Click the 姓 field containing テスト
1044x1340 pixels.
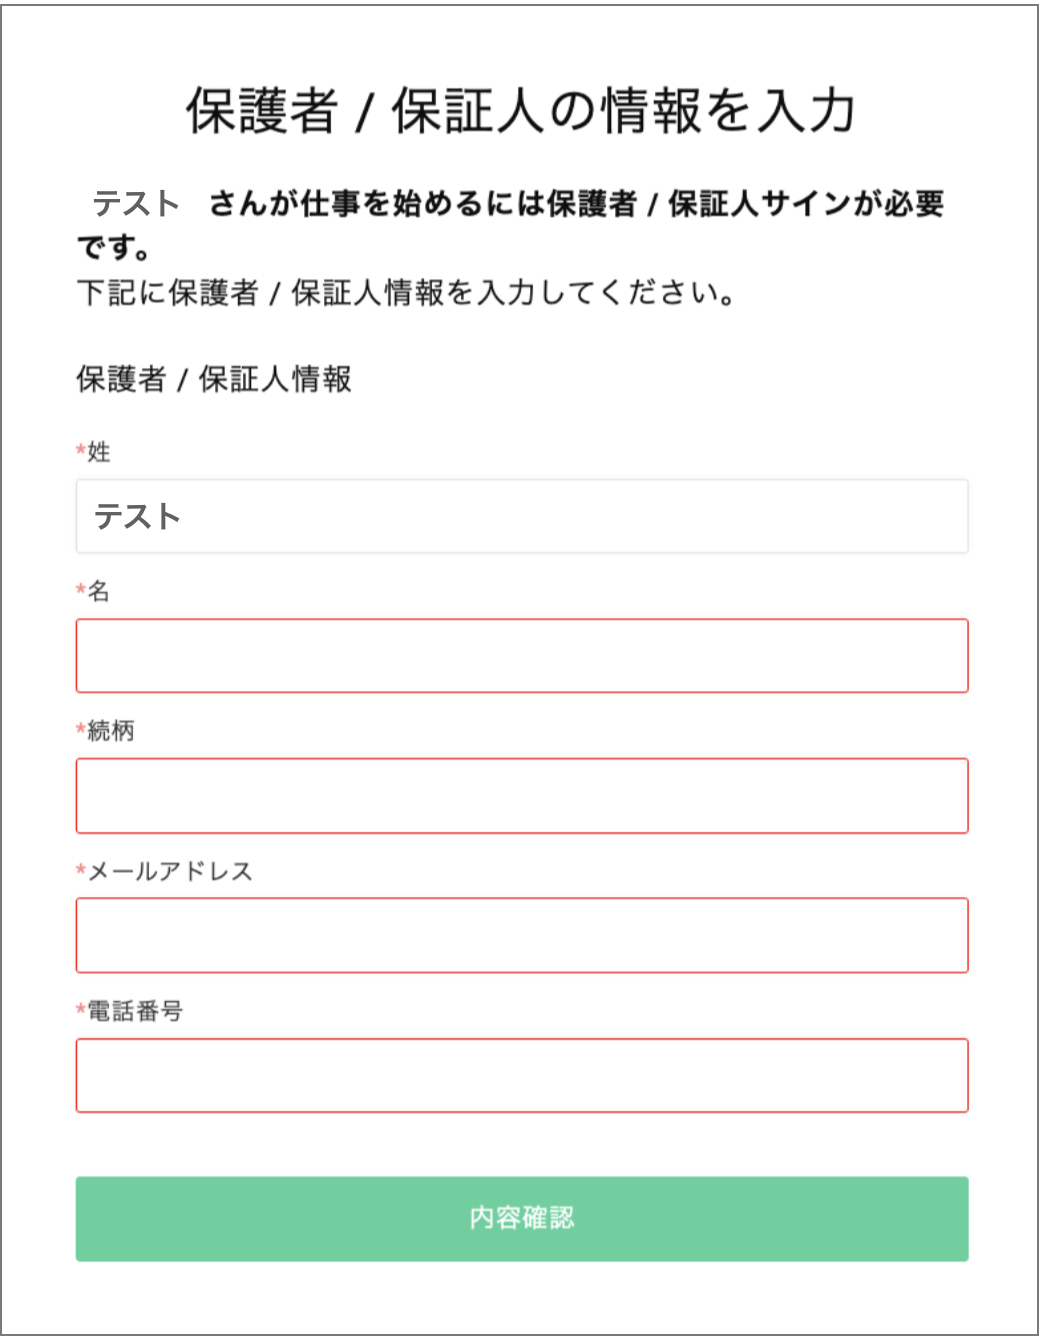pos(522,516)
